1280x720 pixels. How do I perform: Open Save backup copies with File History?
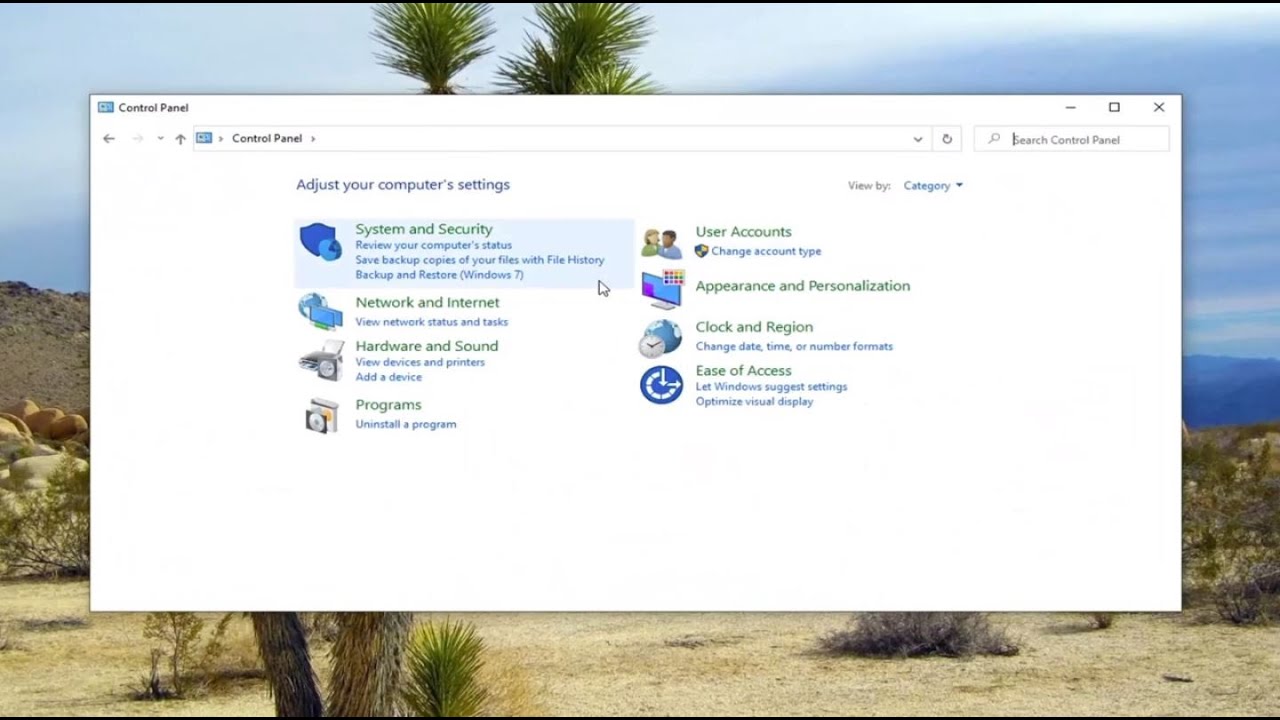(480, 260)
